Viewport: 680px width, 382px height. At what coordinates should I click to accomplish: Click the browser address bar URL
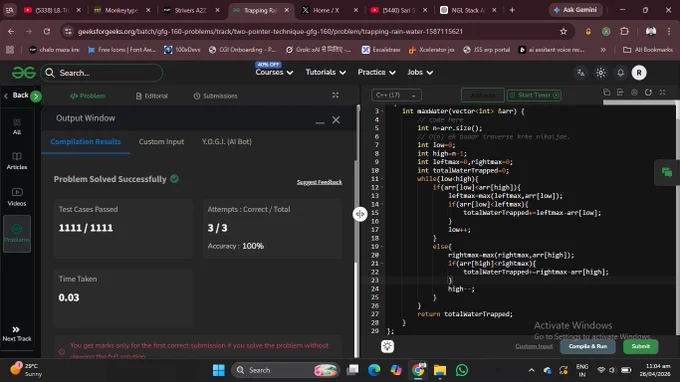[270, 31]
